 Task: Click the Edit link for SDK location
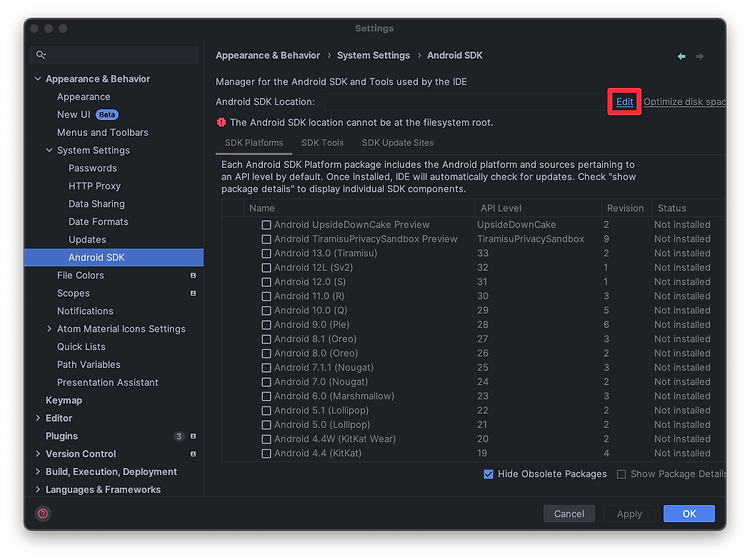pyautogui.click(x=624, y=101)
